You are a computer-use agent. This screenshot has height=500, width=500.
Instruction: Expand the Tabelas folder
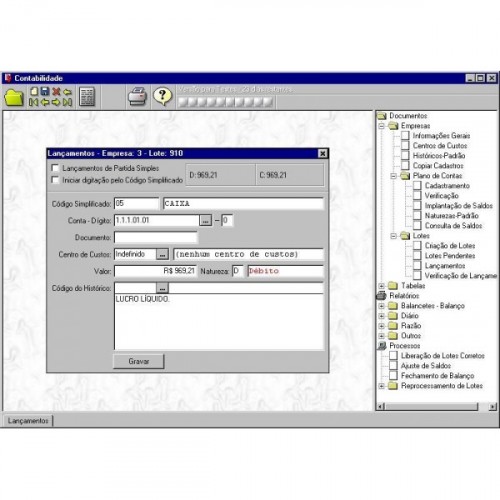[382, 286]
